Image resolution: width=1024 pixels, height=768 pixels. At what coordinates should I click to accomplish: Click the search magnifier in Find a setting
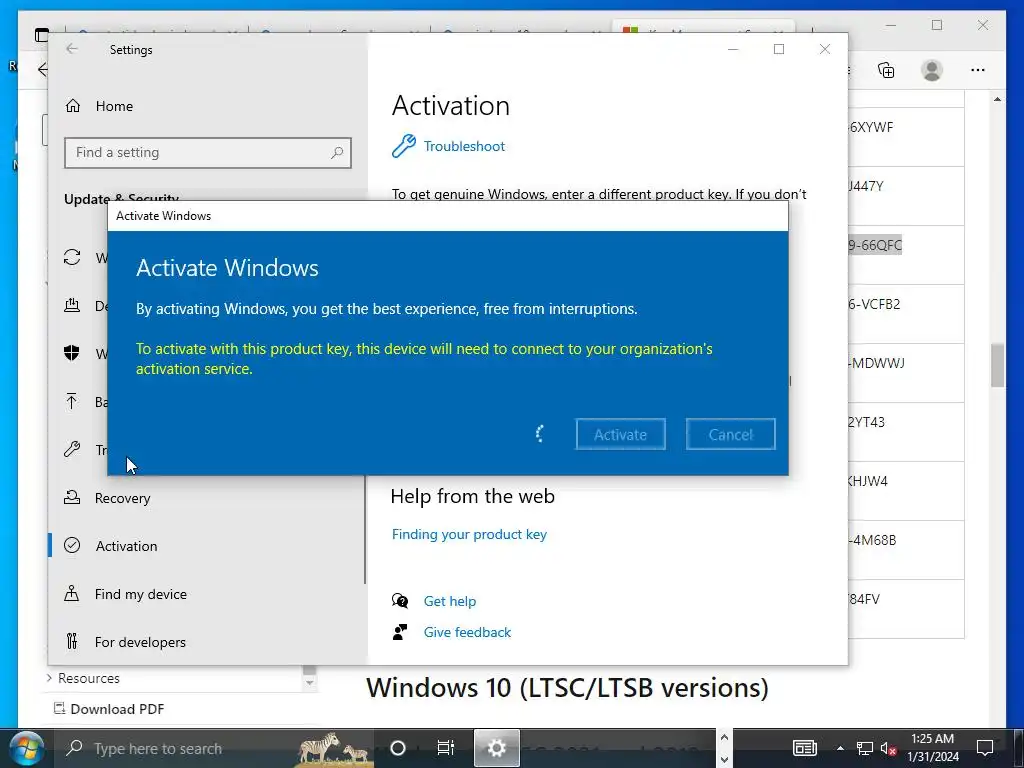click(337, 153)
